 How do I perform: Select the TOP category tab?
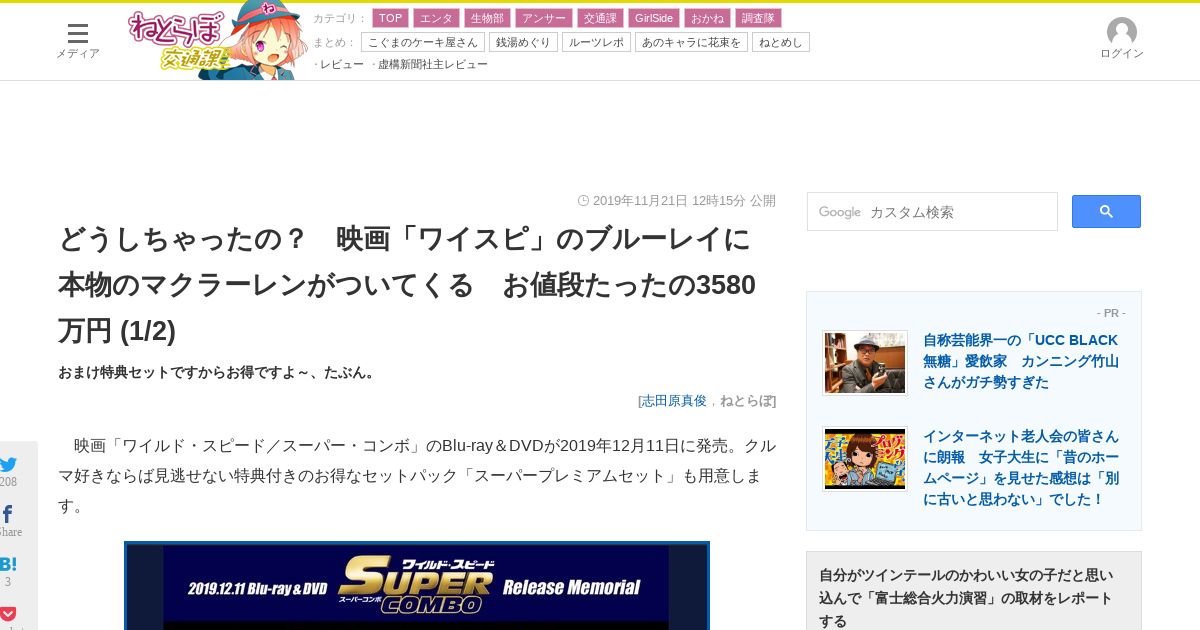[390, 18]
